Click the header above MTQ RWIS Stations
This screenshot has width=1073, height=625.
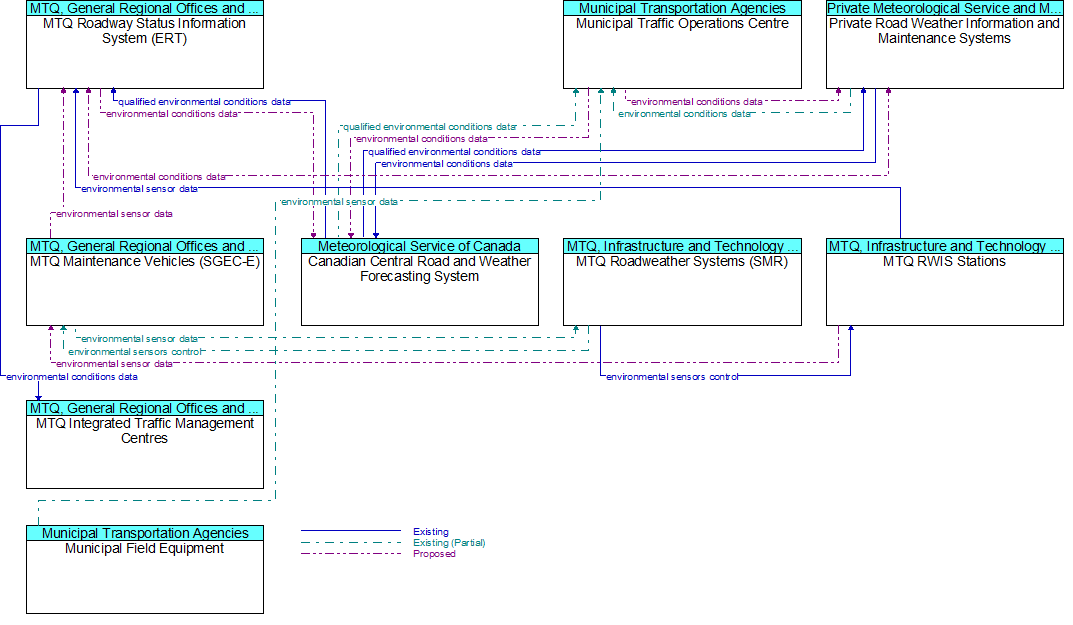[x=945, y=246]
